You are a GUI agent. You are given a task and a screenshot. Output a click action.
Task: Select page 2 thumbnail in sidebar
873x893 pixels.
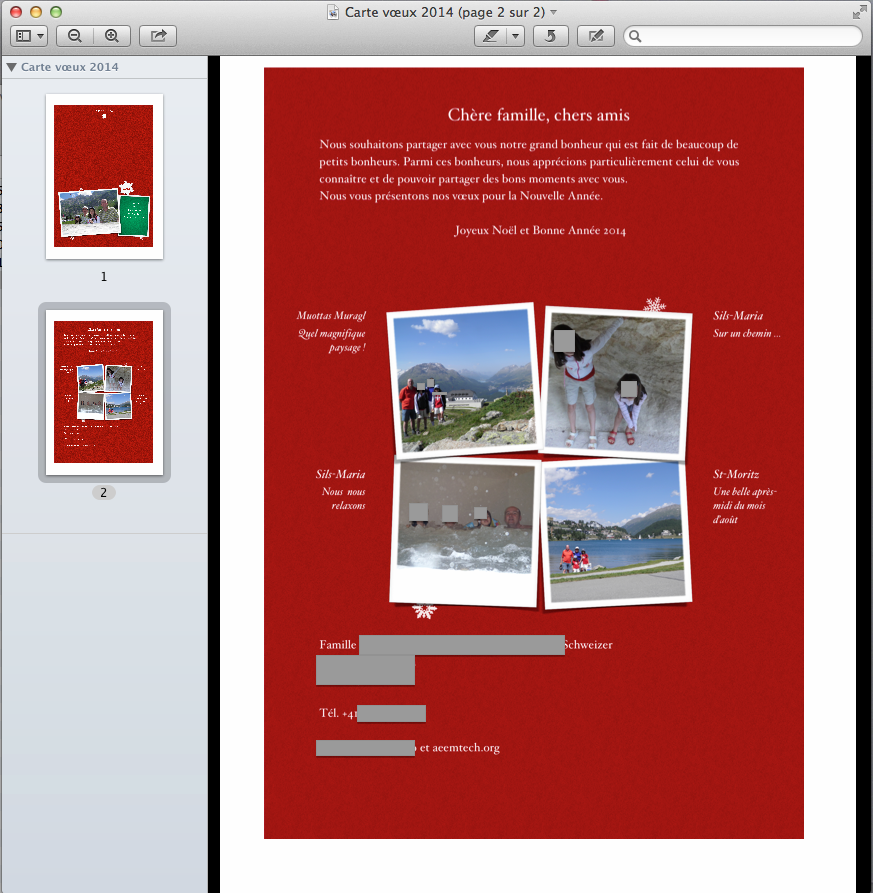(104, 392)
